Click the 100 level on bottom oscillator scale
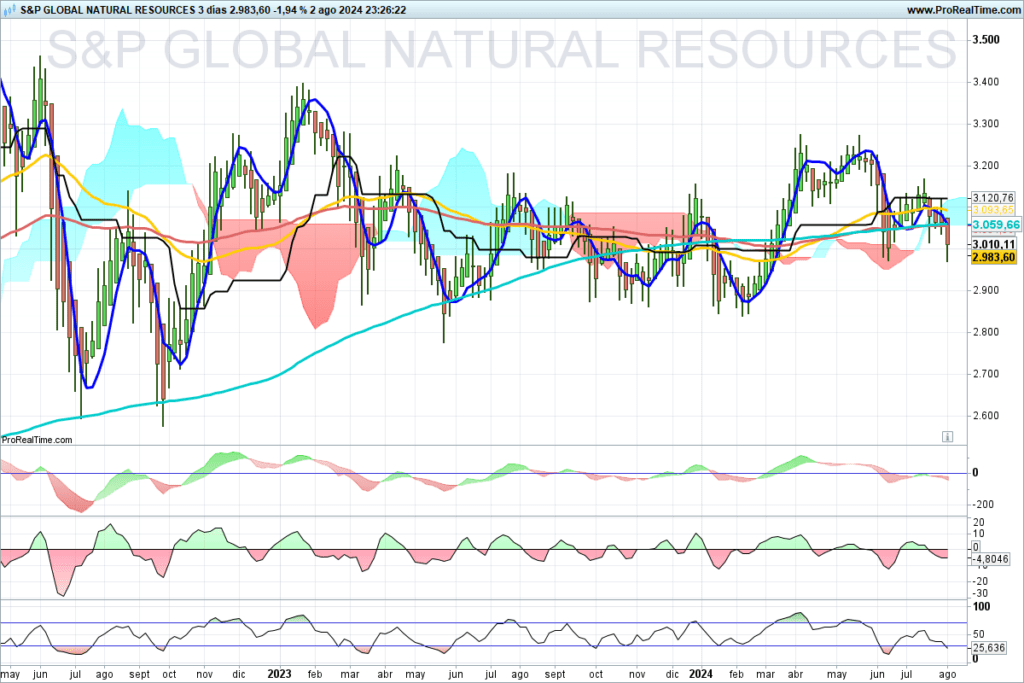Viewport: 1024px width, 683px height. click(x=982, y=607)
